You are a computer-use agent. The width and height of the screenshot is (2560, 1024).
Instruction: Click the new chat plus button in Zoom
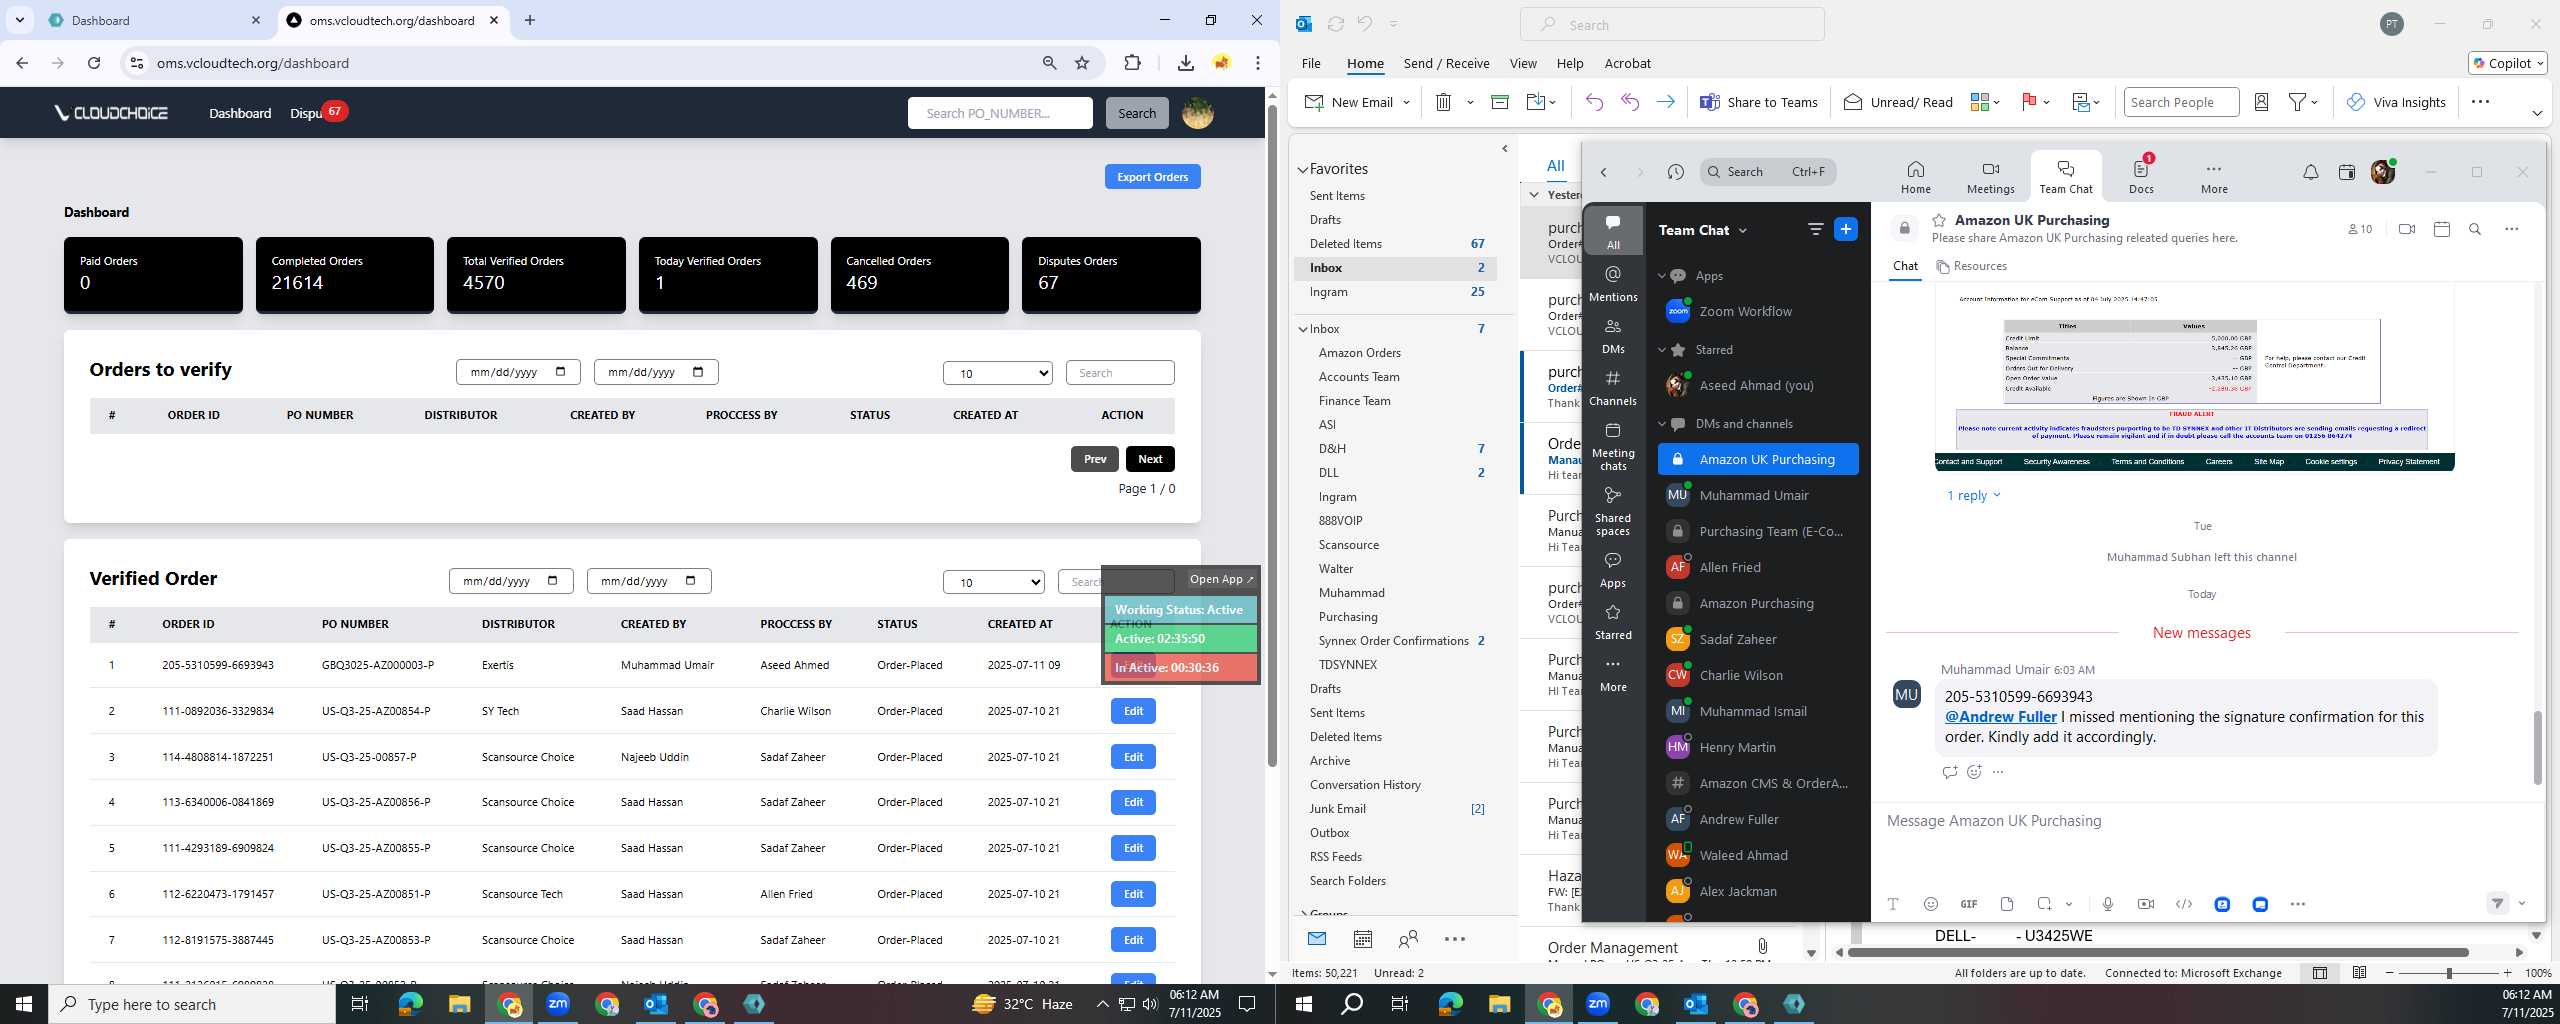[1845, 229]
